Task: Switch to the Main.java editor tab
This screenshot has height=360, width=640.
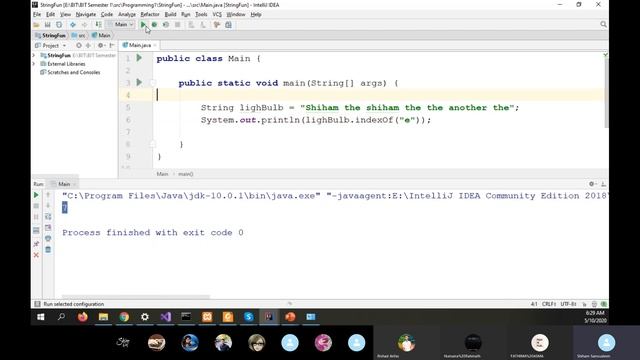Action: click(x=139, y=45)
